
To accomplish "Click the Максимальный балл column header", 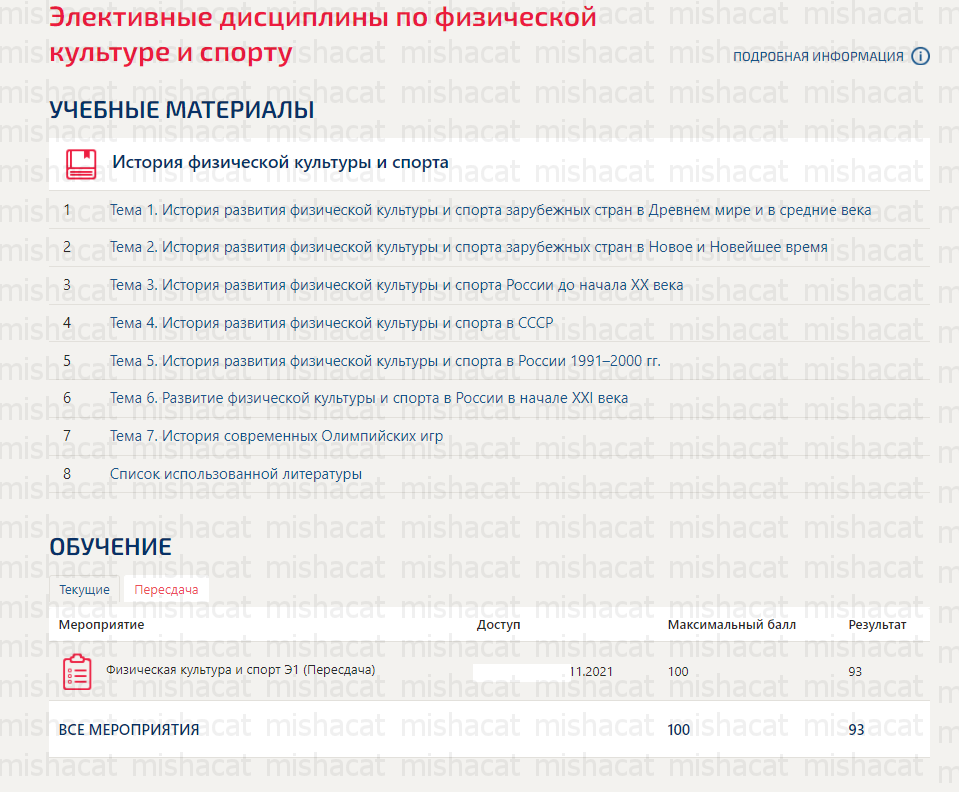I will pyautogui.click(x=731, y=624).
